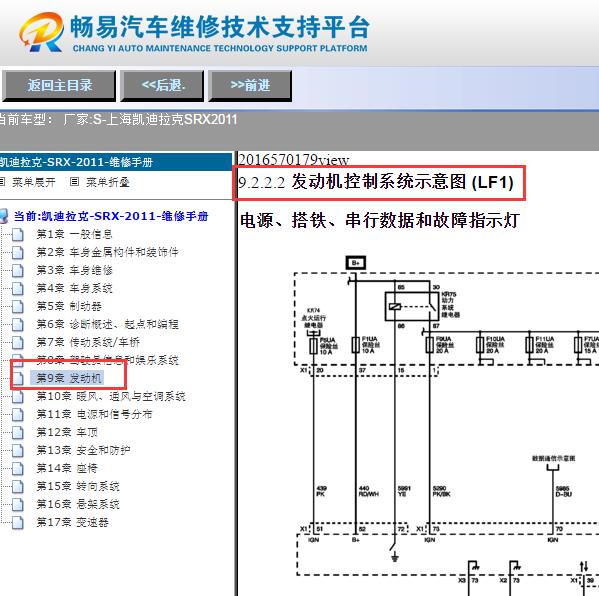Click the B+ terminal in diagram

[356, 263]
